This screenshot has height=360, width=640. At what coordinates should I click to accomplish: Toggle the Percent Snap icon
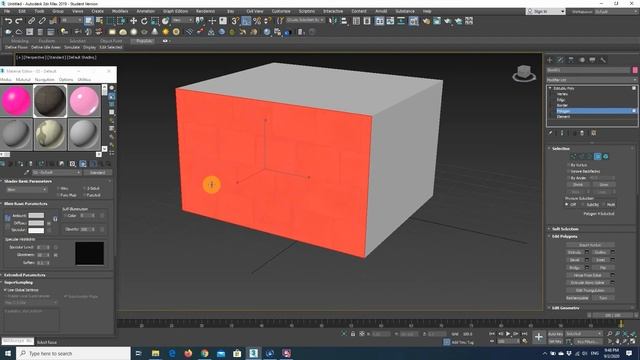click(x=257, y=20)
